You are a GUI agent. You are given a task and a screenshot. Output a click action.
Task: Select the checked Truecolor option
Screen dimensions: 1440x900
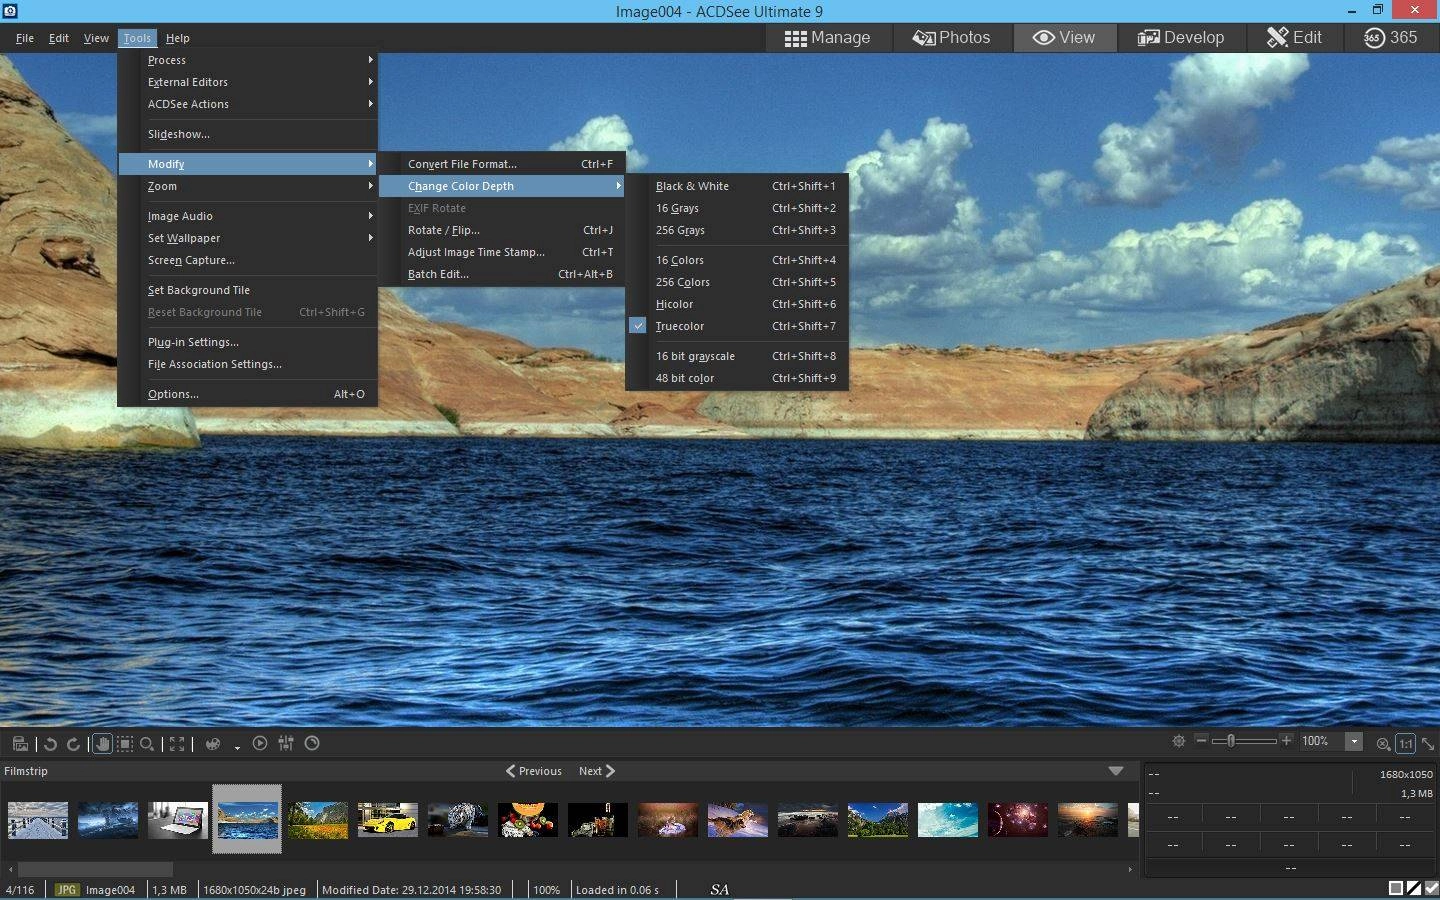(x=737, y=326)
